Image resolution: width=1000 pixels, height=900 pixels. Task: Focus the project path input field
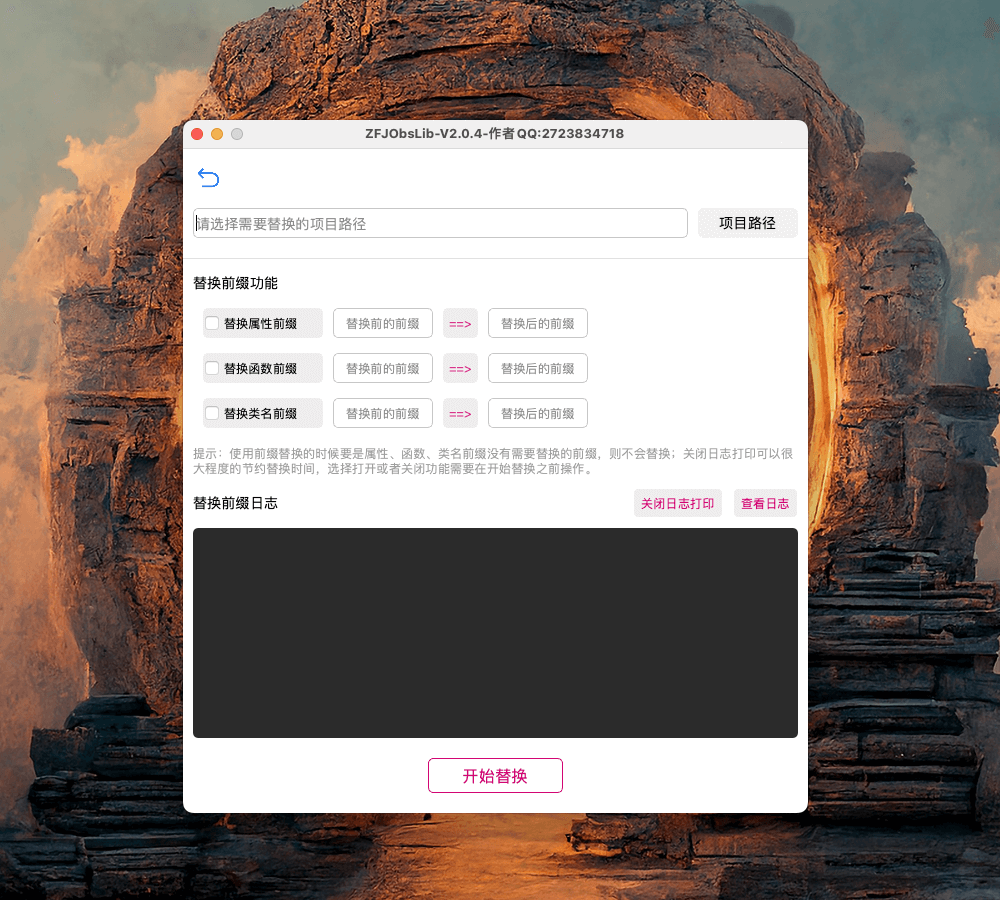point(440,223)
